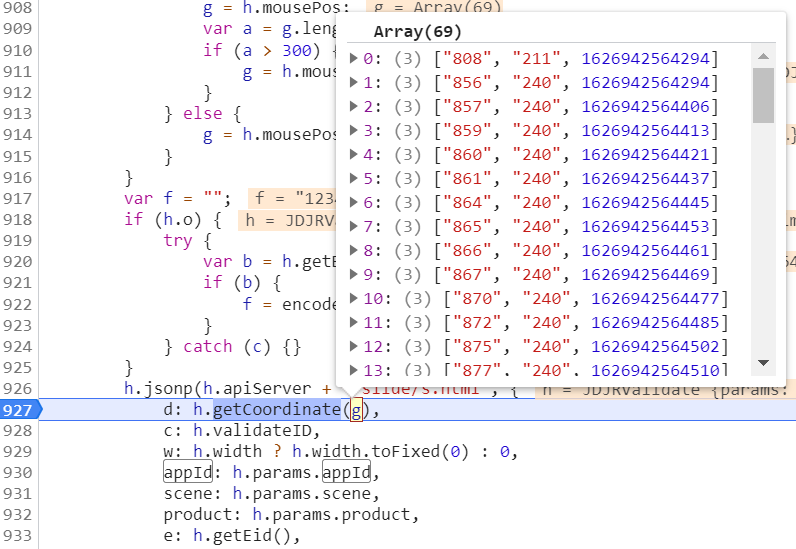Viewport: 796px width, 549px height.
Task: Click h.getEid() on line 933
Action: 242,536
